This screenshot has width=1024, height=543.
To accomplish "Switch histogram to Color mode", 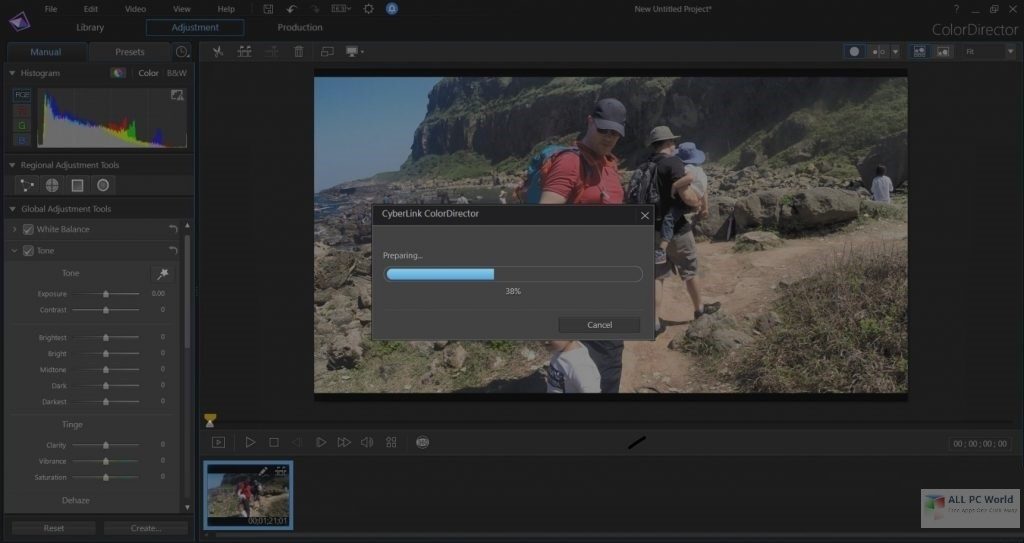I will click(x=148, y=73).
